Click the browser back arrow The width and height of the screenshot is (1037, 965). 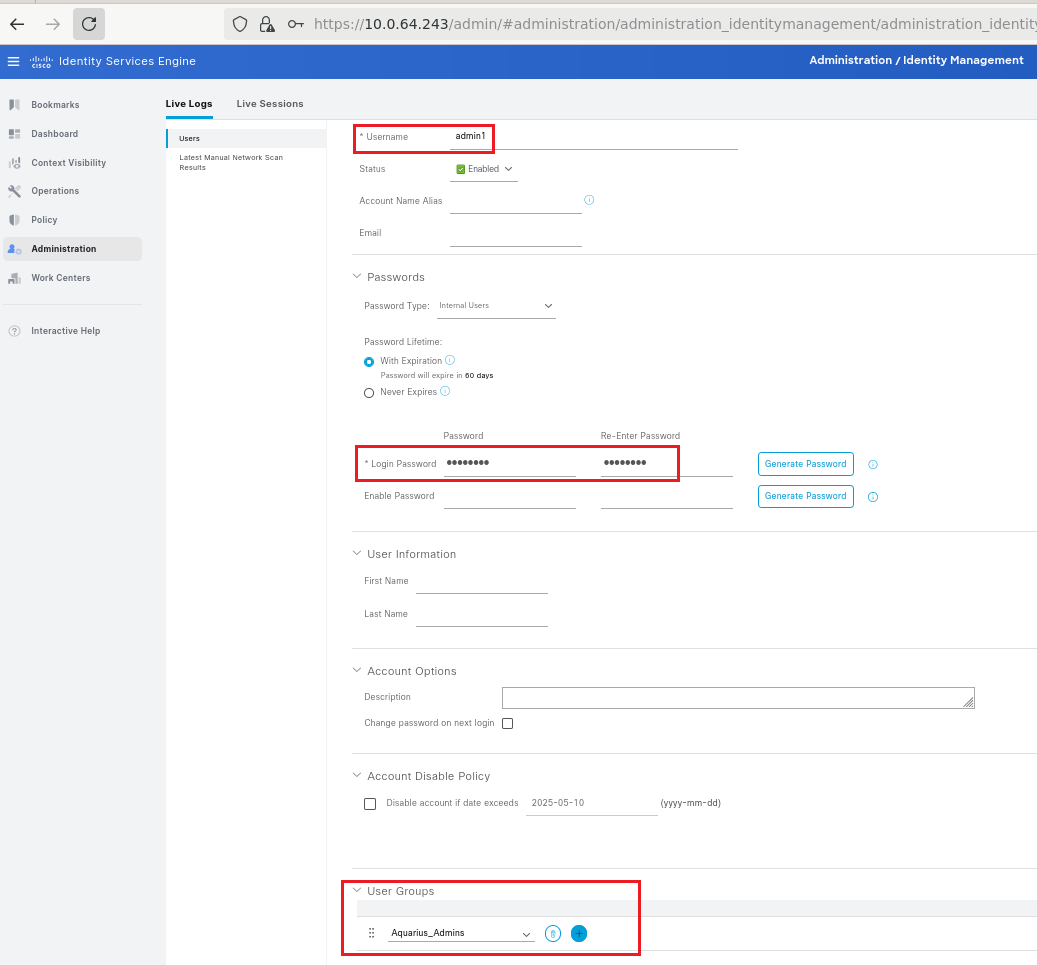click(17, 24)
